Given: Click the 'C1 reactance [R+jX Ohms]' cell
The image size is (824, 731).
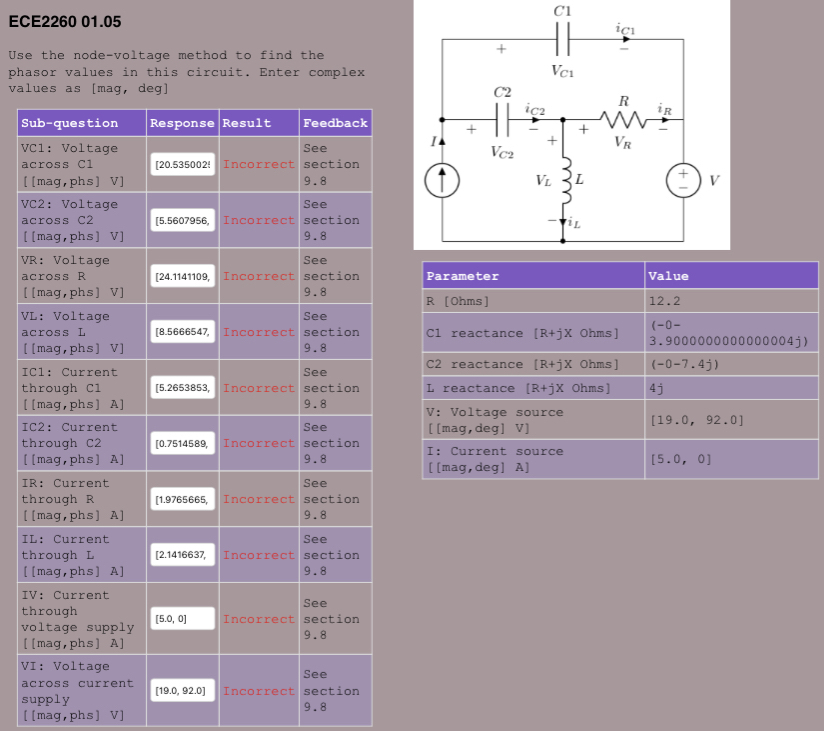Looking at the screenshot, I should point(533,333).
